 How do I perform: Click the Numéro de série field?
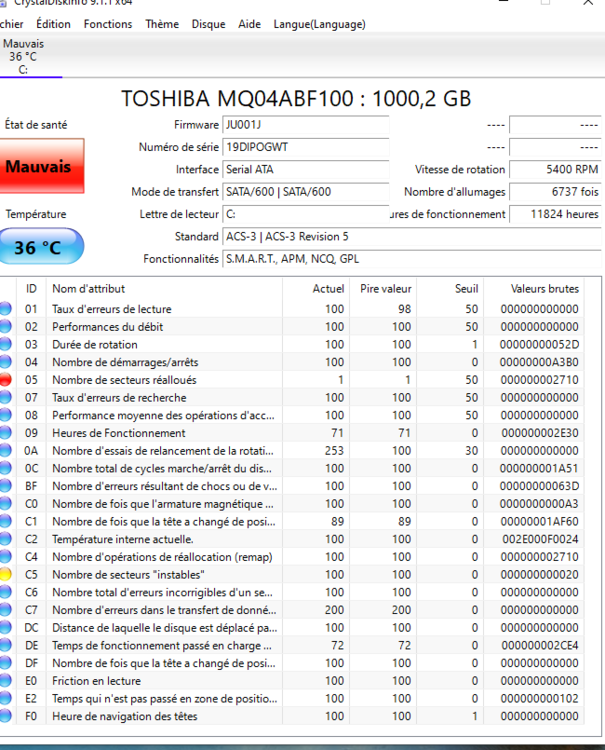coord(305,147)
